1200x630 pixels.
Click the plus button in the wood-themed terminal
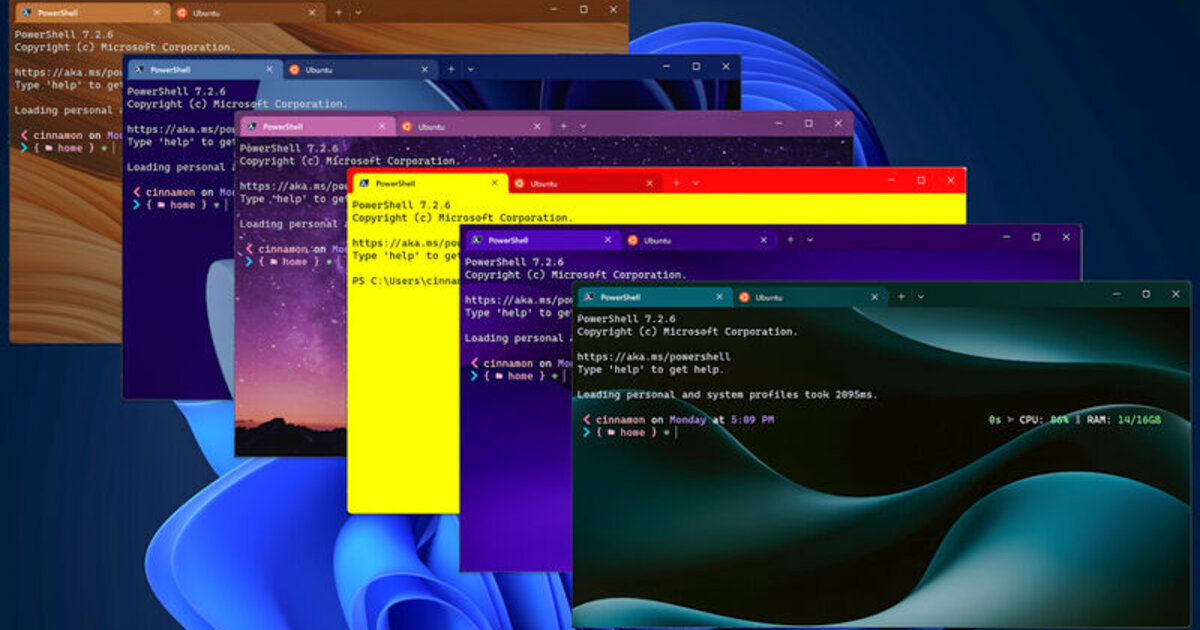click(x=338, y=13)
